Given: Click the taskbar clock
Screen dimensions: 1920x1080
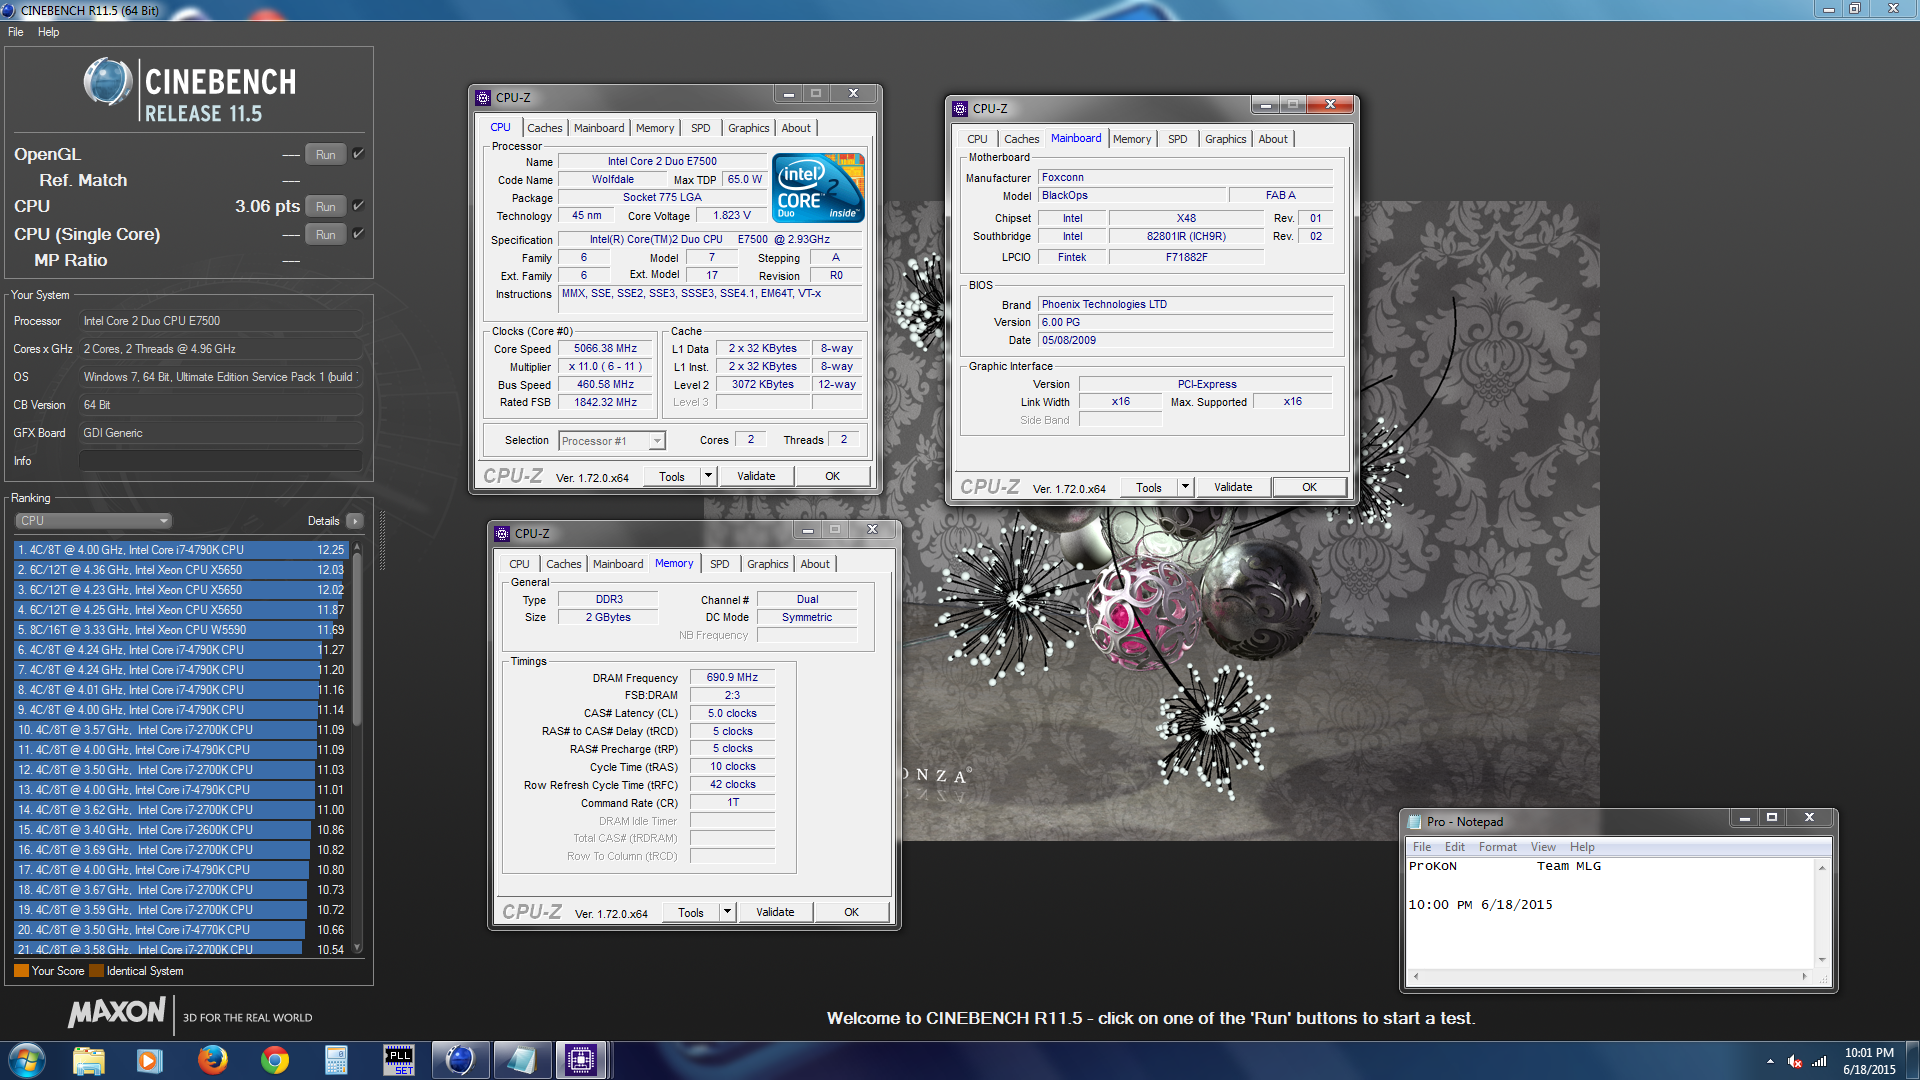Looking at the screenshot, I should 1869,1061.
